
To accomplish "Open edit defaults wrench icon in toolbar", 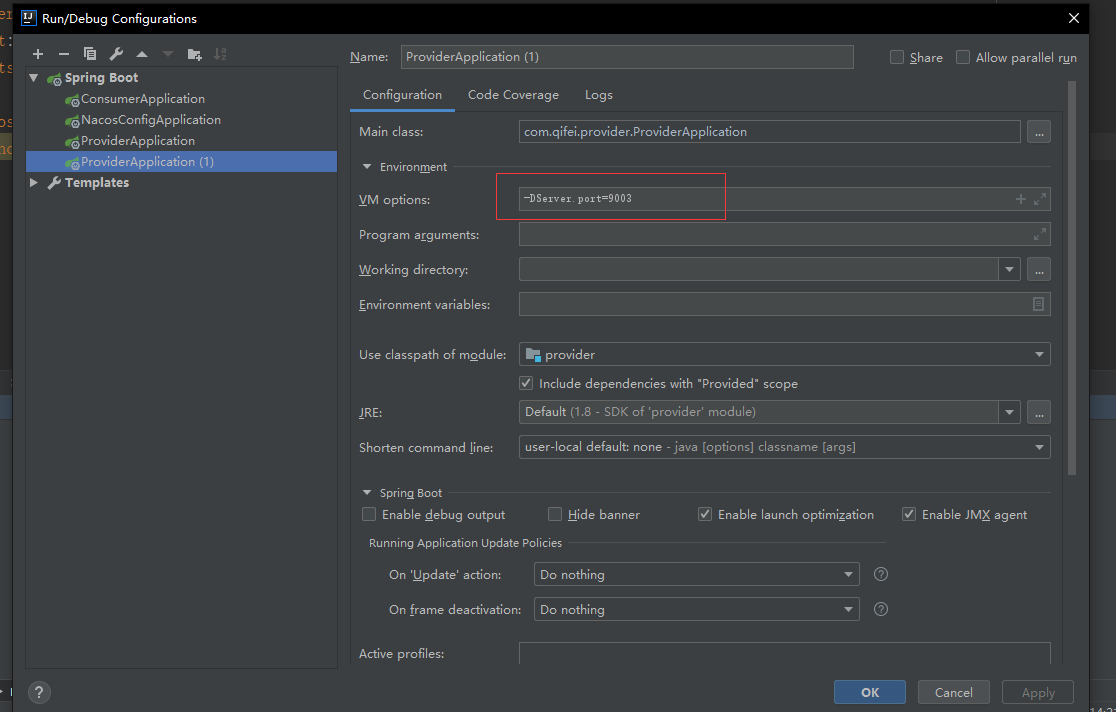I will pos(116,54).
